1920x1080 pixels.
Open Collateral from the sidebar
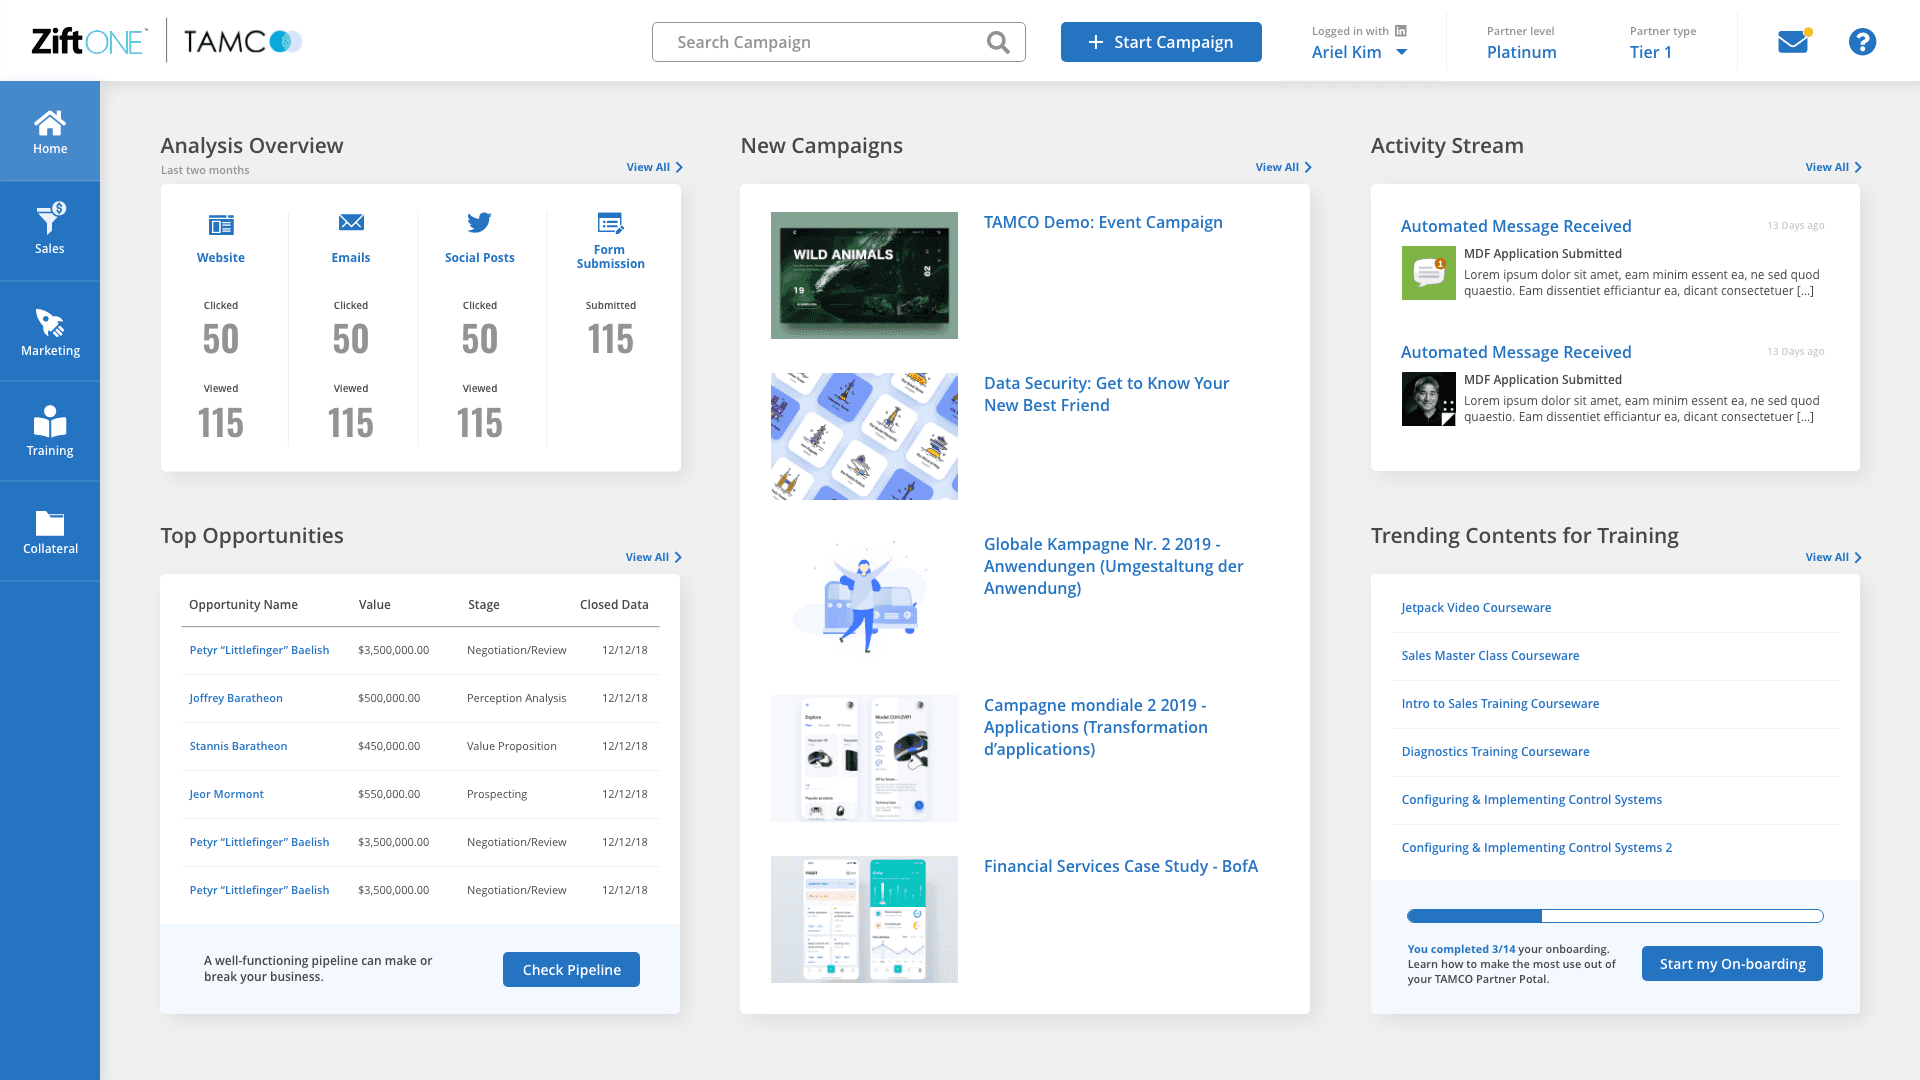click(x=50, y=532)
